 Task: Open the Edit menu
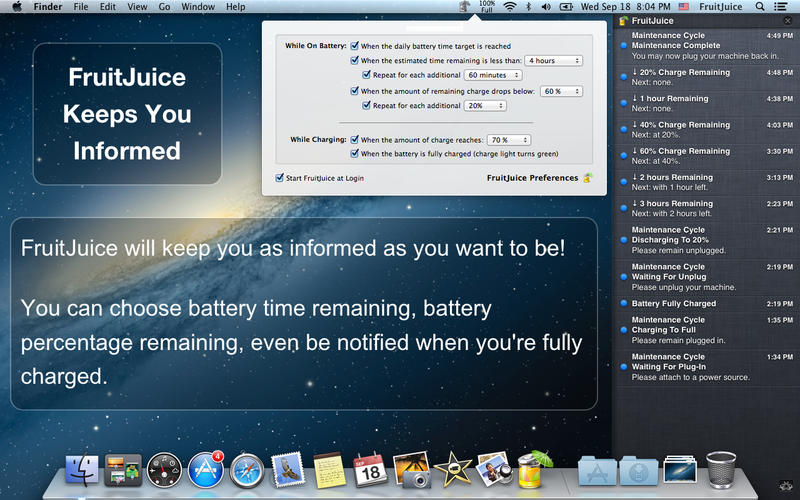[x=108, y=7]
